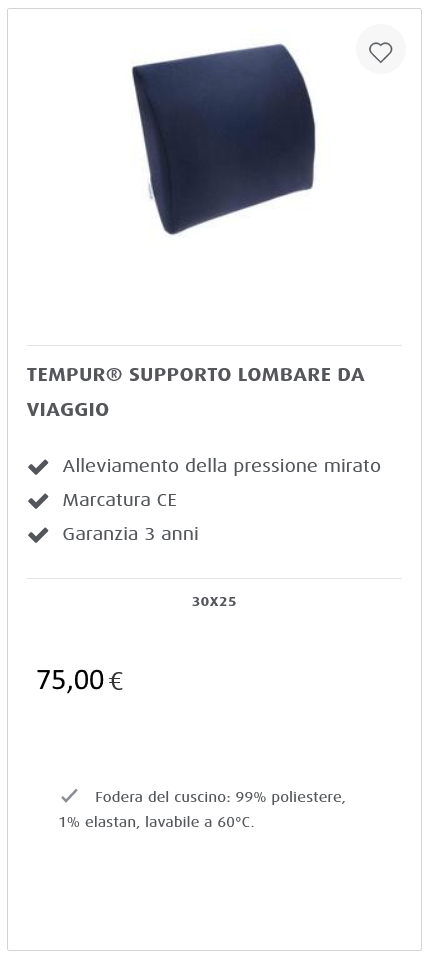
Task: Click gray checkmark before Fodera del cuscino
Action: (69, 796)
